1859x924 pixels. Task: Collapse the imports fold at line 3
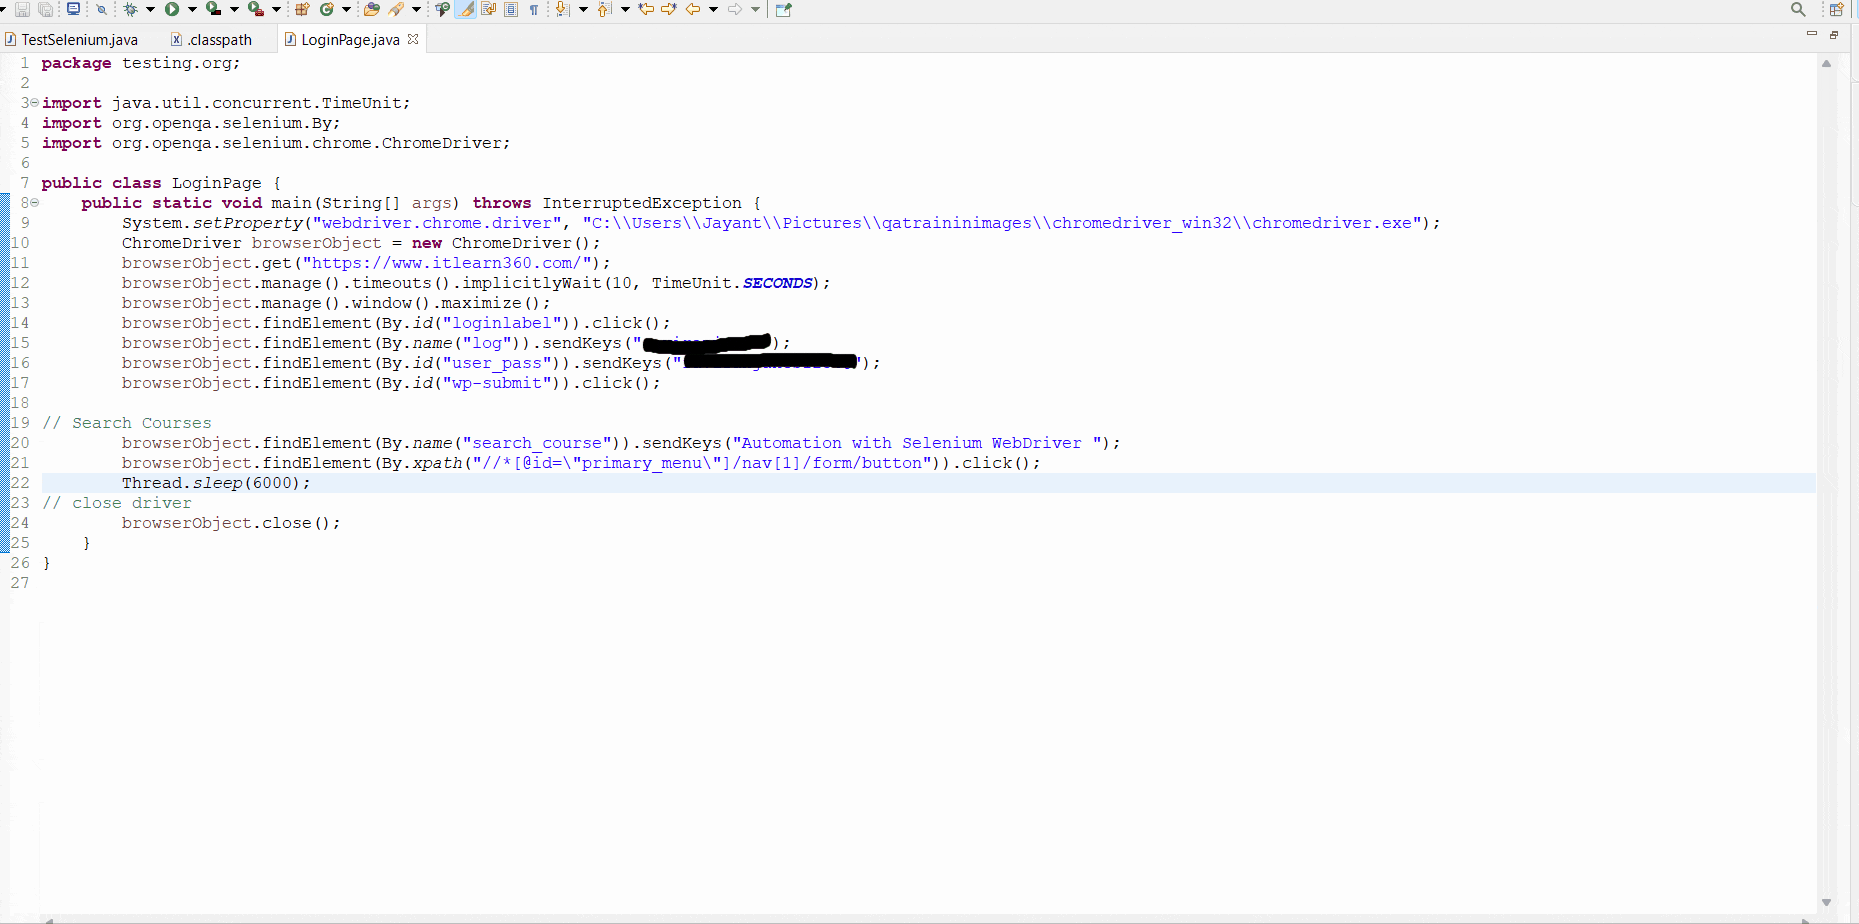coord(34,102)
